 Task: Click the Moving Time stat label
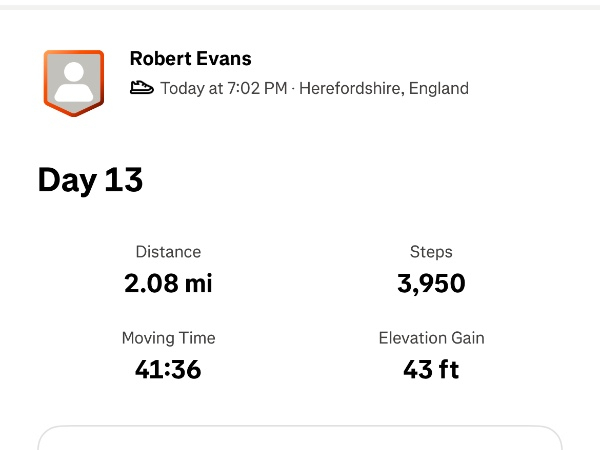168,338
